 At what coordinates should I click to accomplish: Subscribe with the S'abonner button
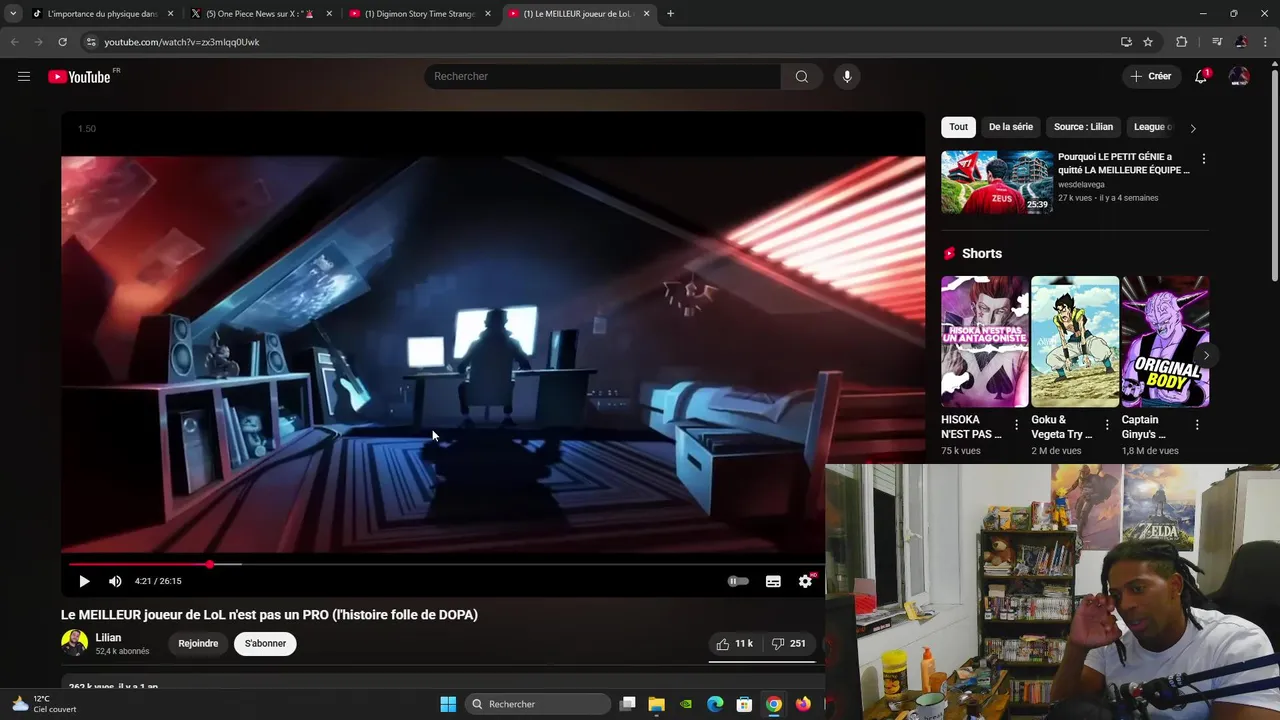pos(265,644)
